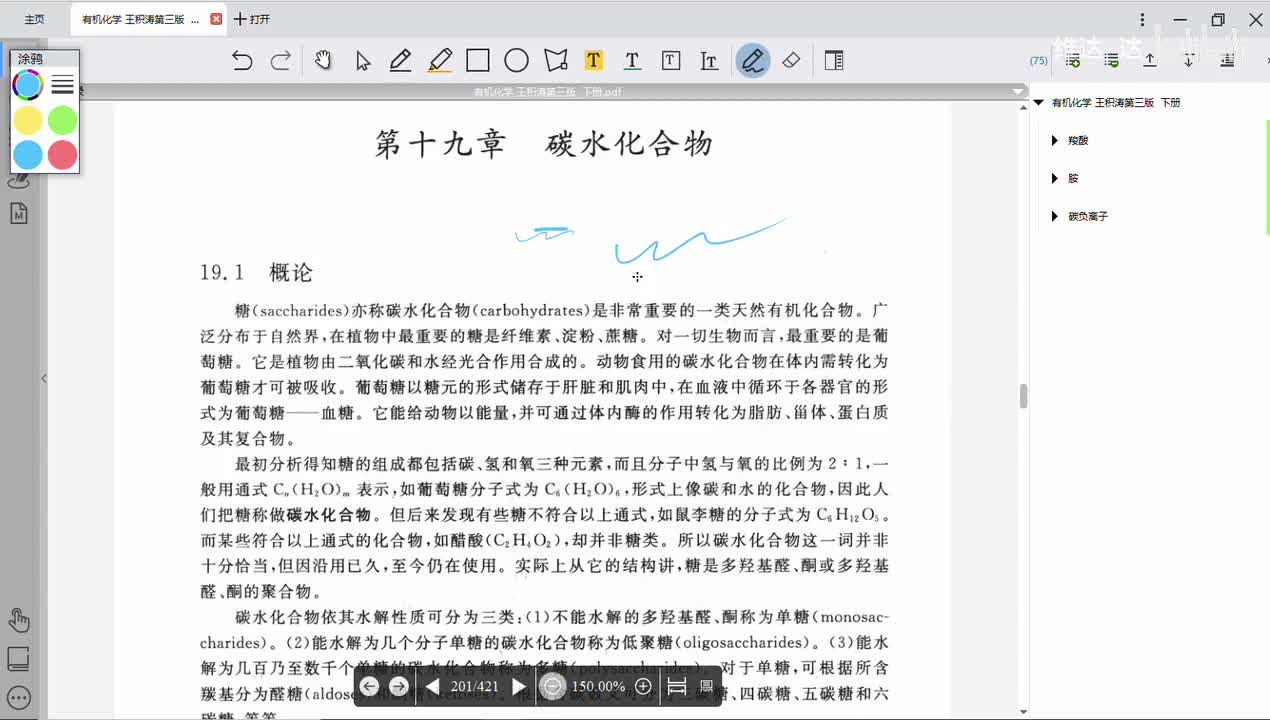This screenshot has height=720, width=1270.
Task: Select the Hand pan tool
Action: click(323, 61)
